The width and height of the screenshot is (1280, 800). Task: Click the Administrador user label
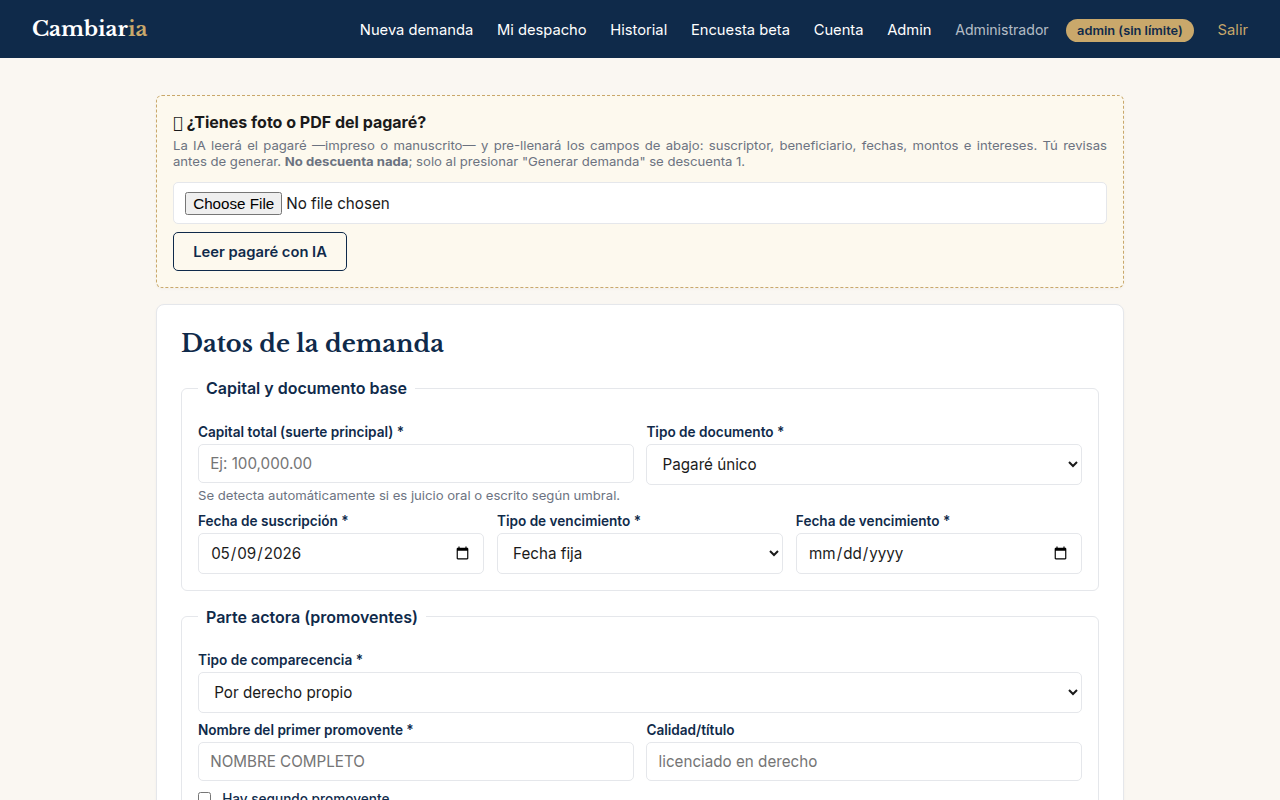tap(1002, 30)
